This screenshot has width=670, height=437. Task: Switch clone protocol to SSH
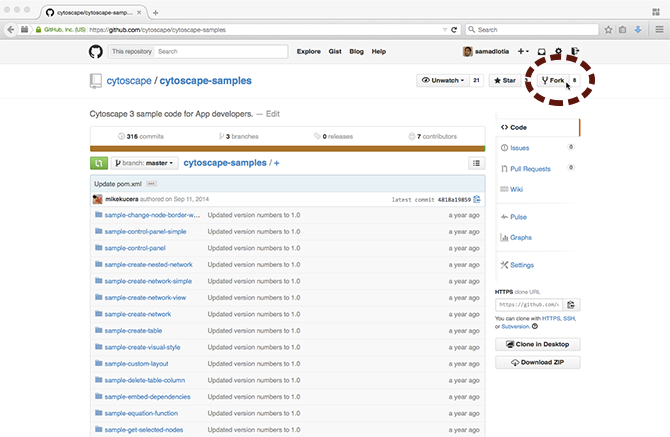tap(569, 319)
